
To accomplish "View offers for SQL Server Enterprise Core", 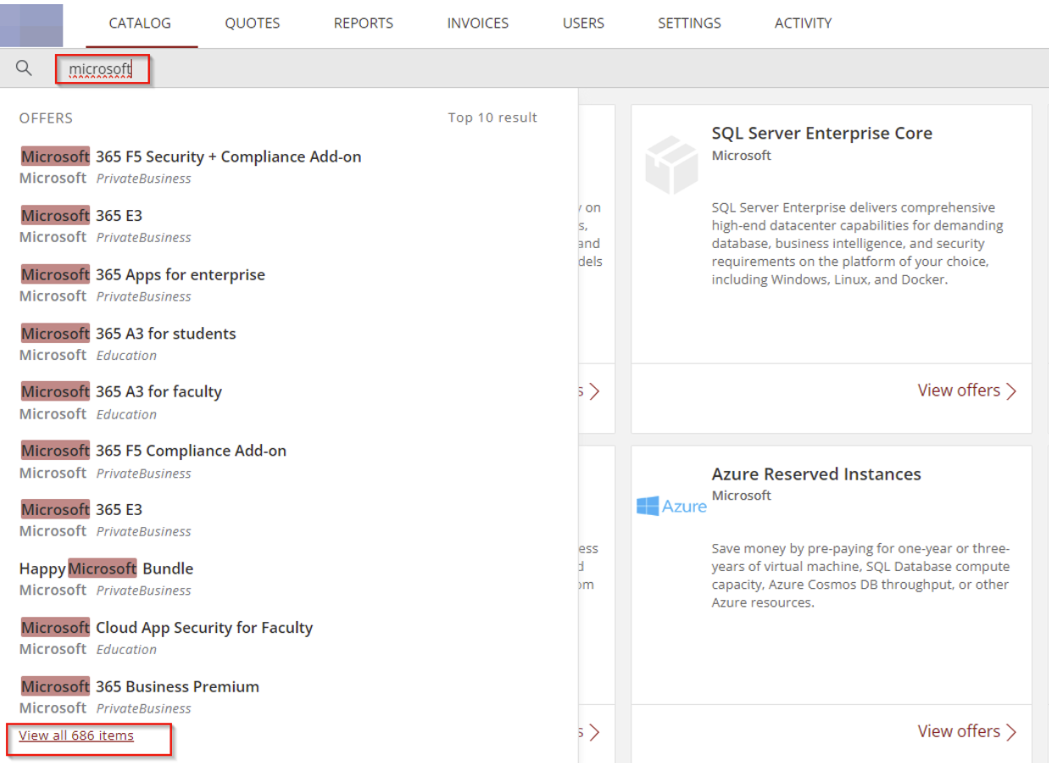I will [967, 390].
